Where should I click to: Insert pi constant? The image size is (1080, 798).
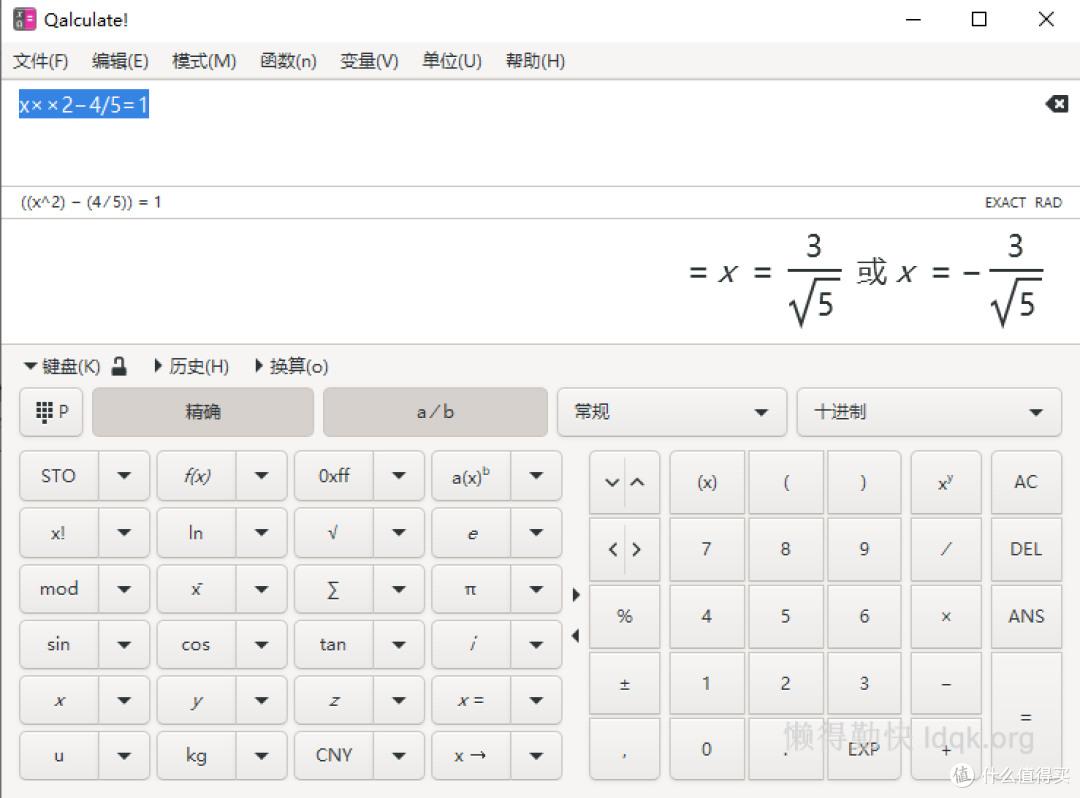[x=471, y=589]
